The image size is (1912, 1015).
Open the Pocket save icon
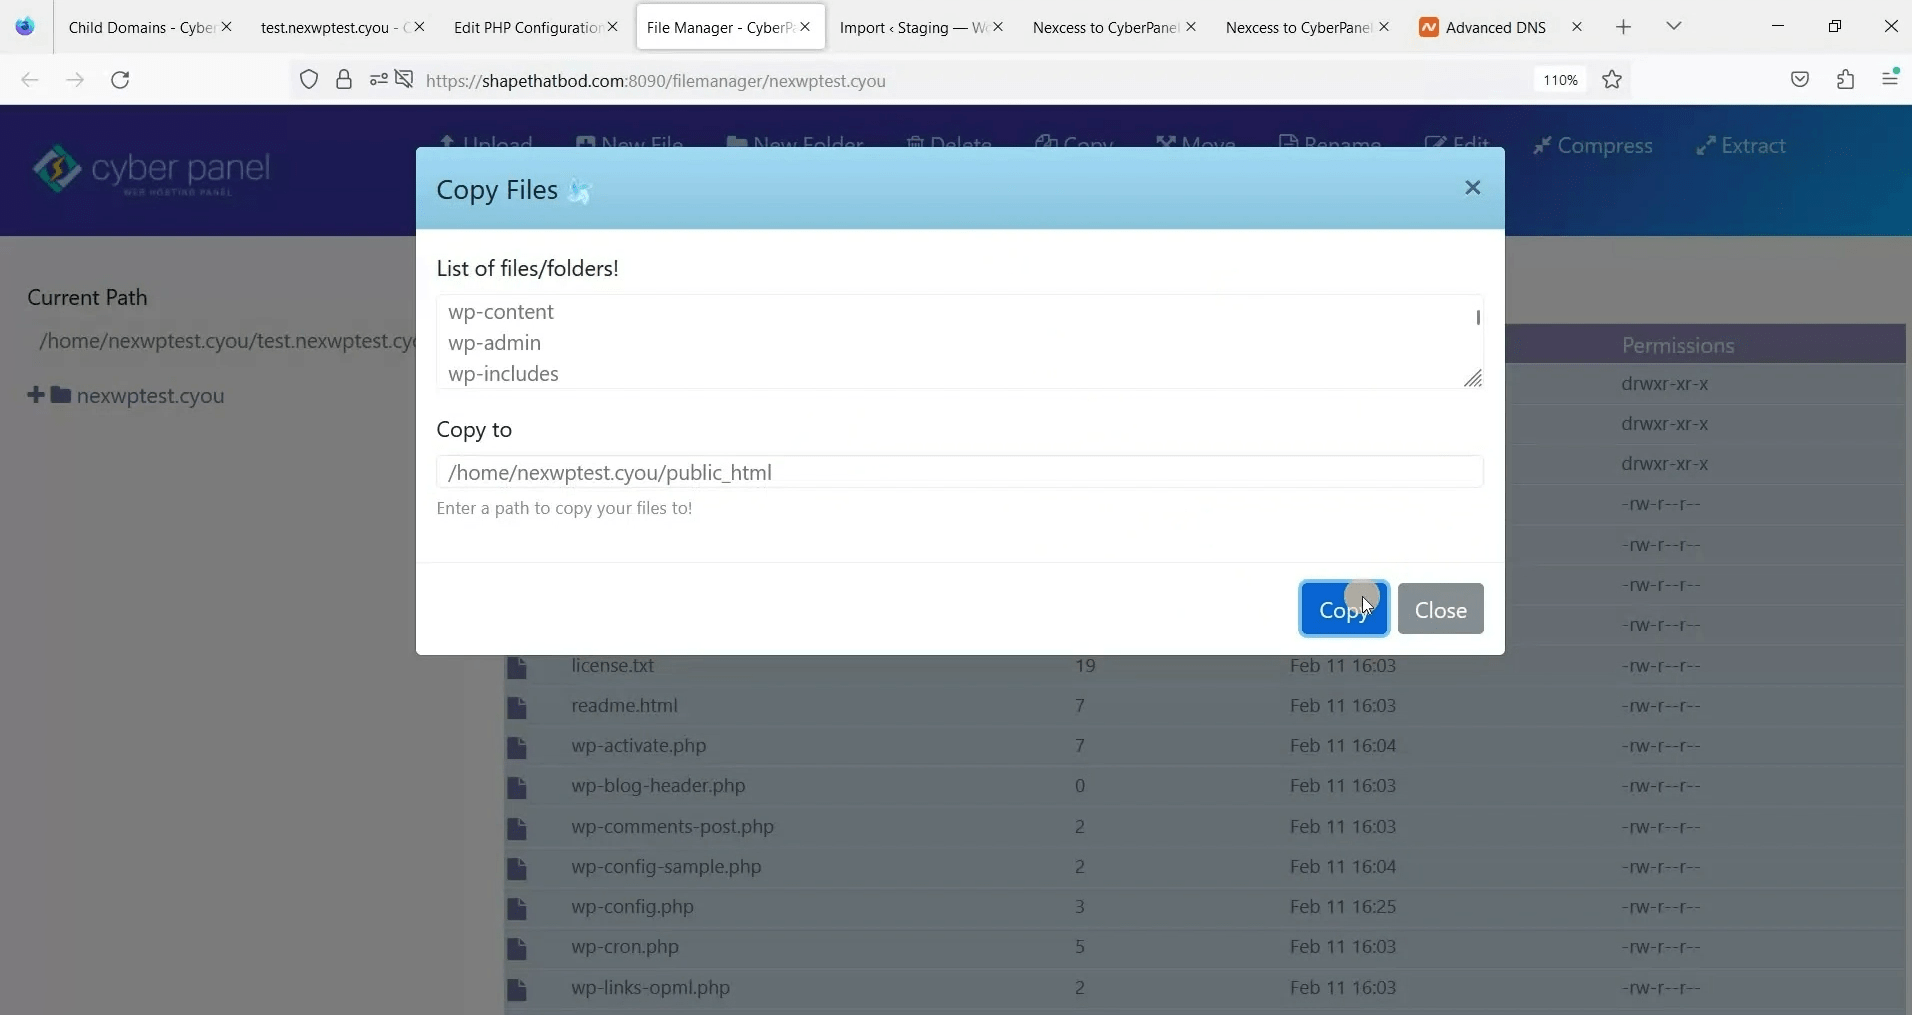pos(1800,80)
